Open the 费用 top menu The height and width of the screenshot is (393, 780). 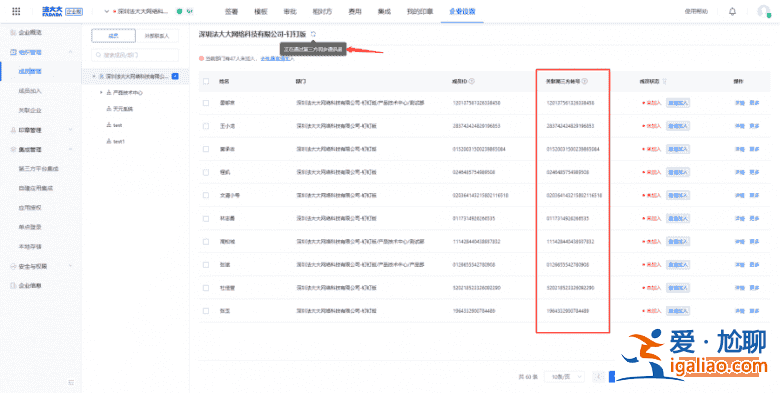point(355,11)
